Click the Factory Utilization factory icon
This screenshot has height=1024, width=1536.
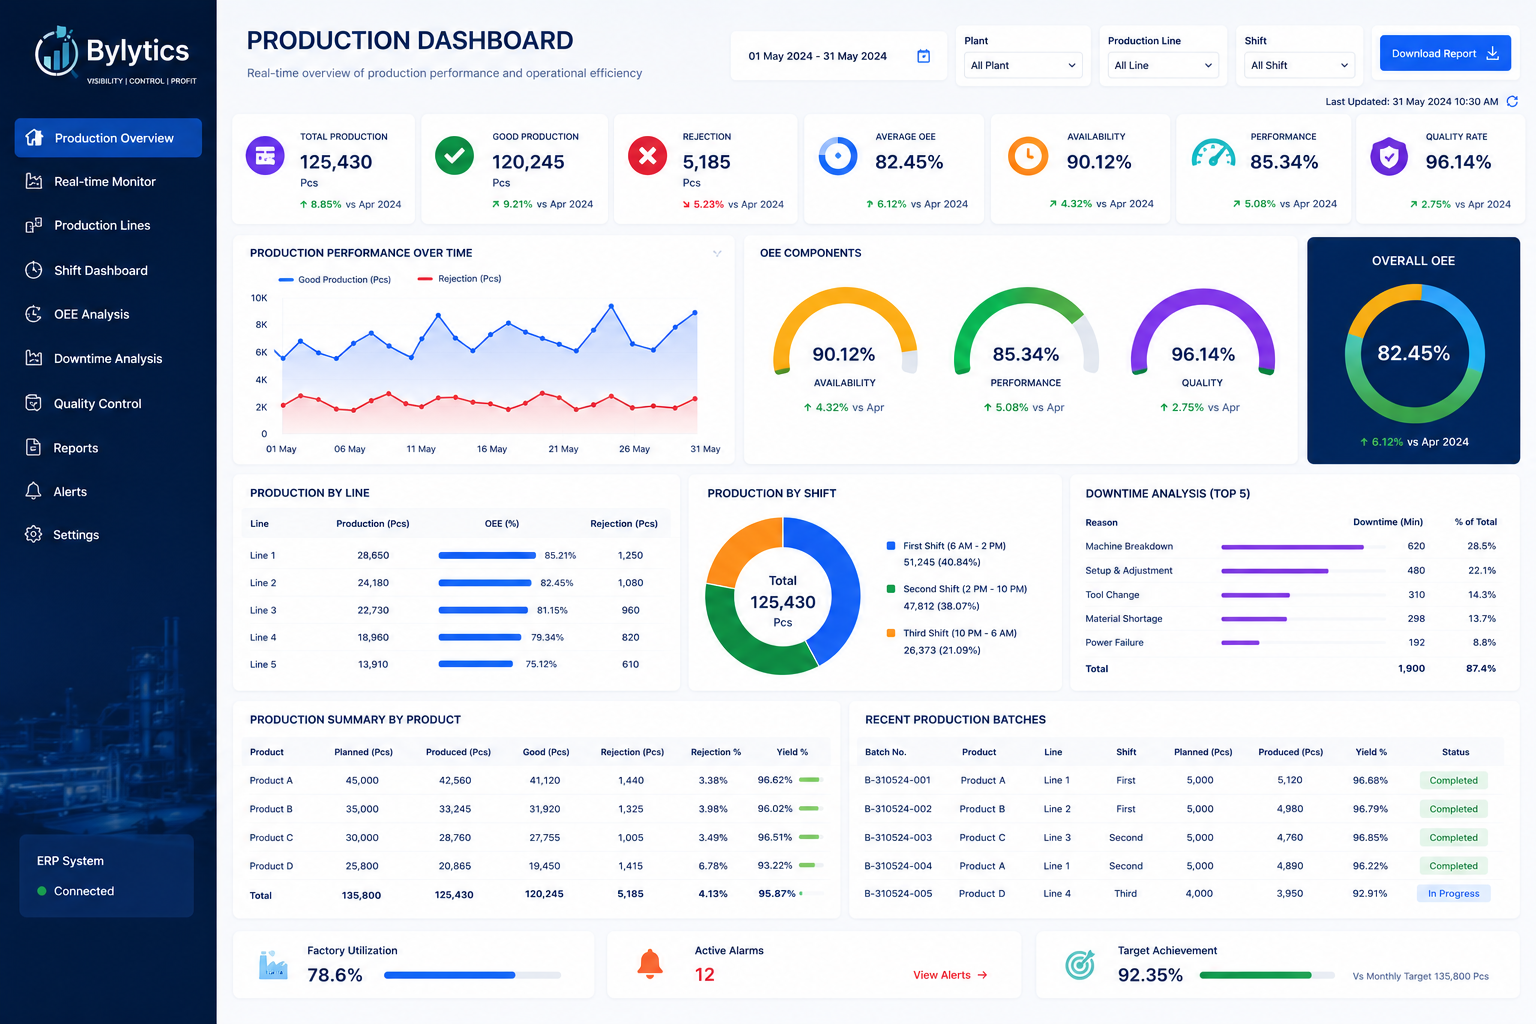pos(272,964)
